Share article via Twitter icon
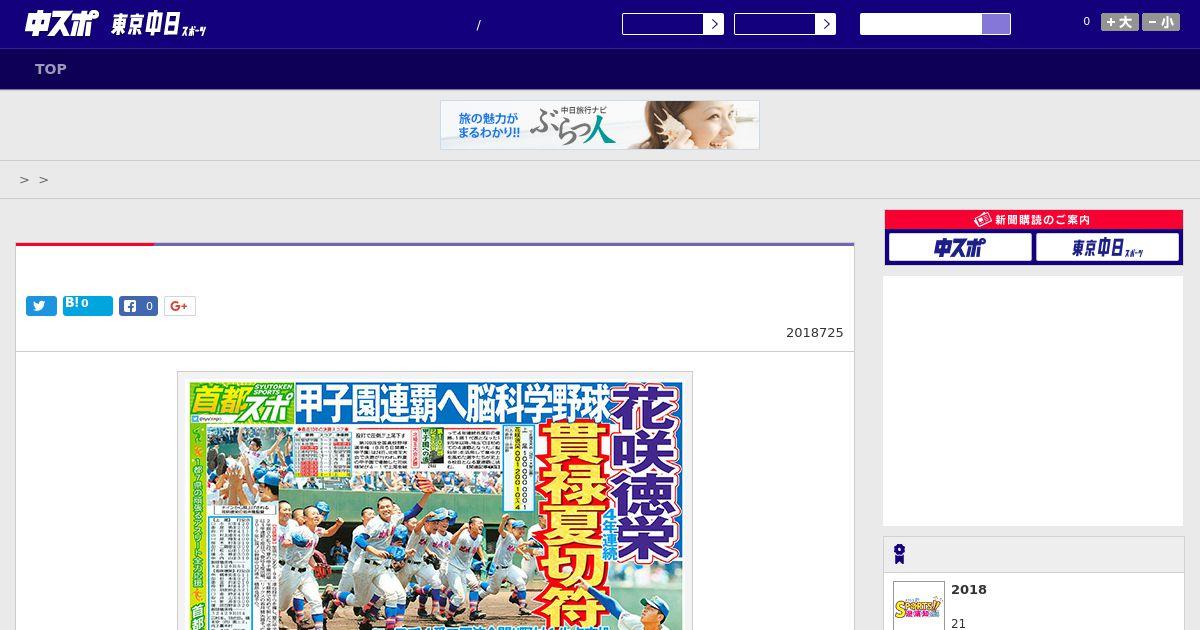Screen dimensions: 1200x630 click(41, 306)
